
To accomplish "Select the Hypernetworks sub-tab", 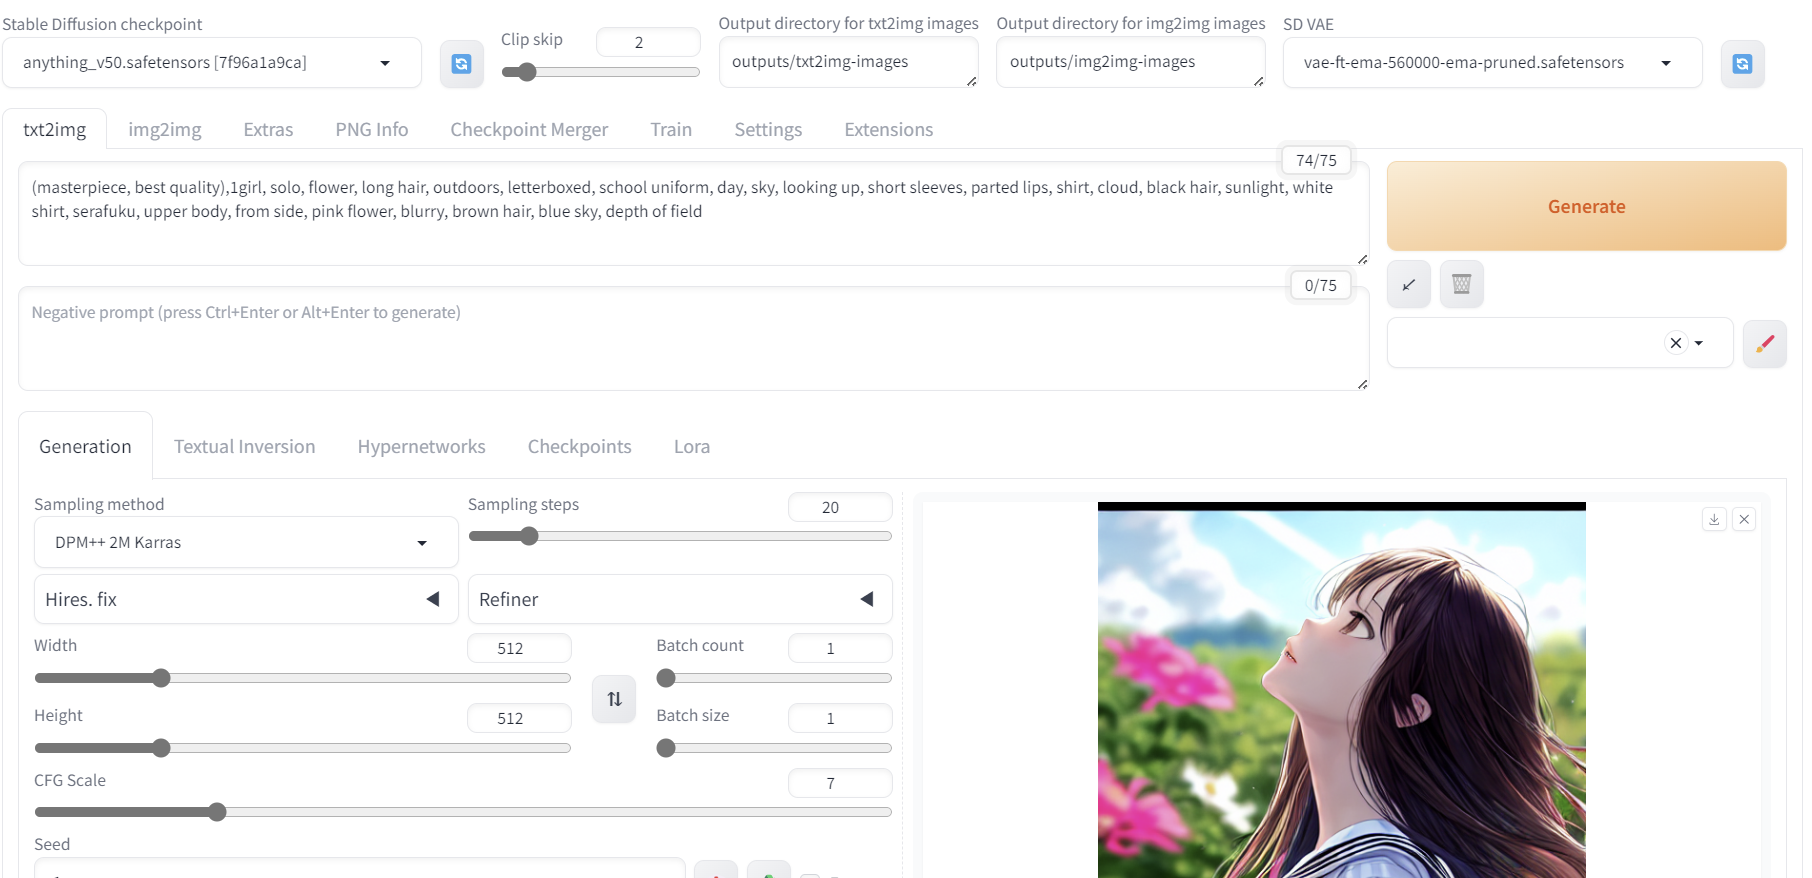I will click(422, 447).
